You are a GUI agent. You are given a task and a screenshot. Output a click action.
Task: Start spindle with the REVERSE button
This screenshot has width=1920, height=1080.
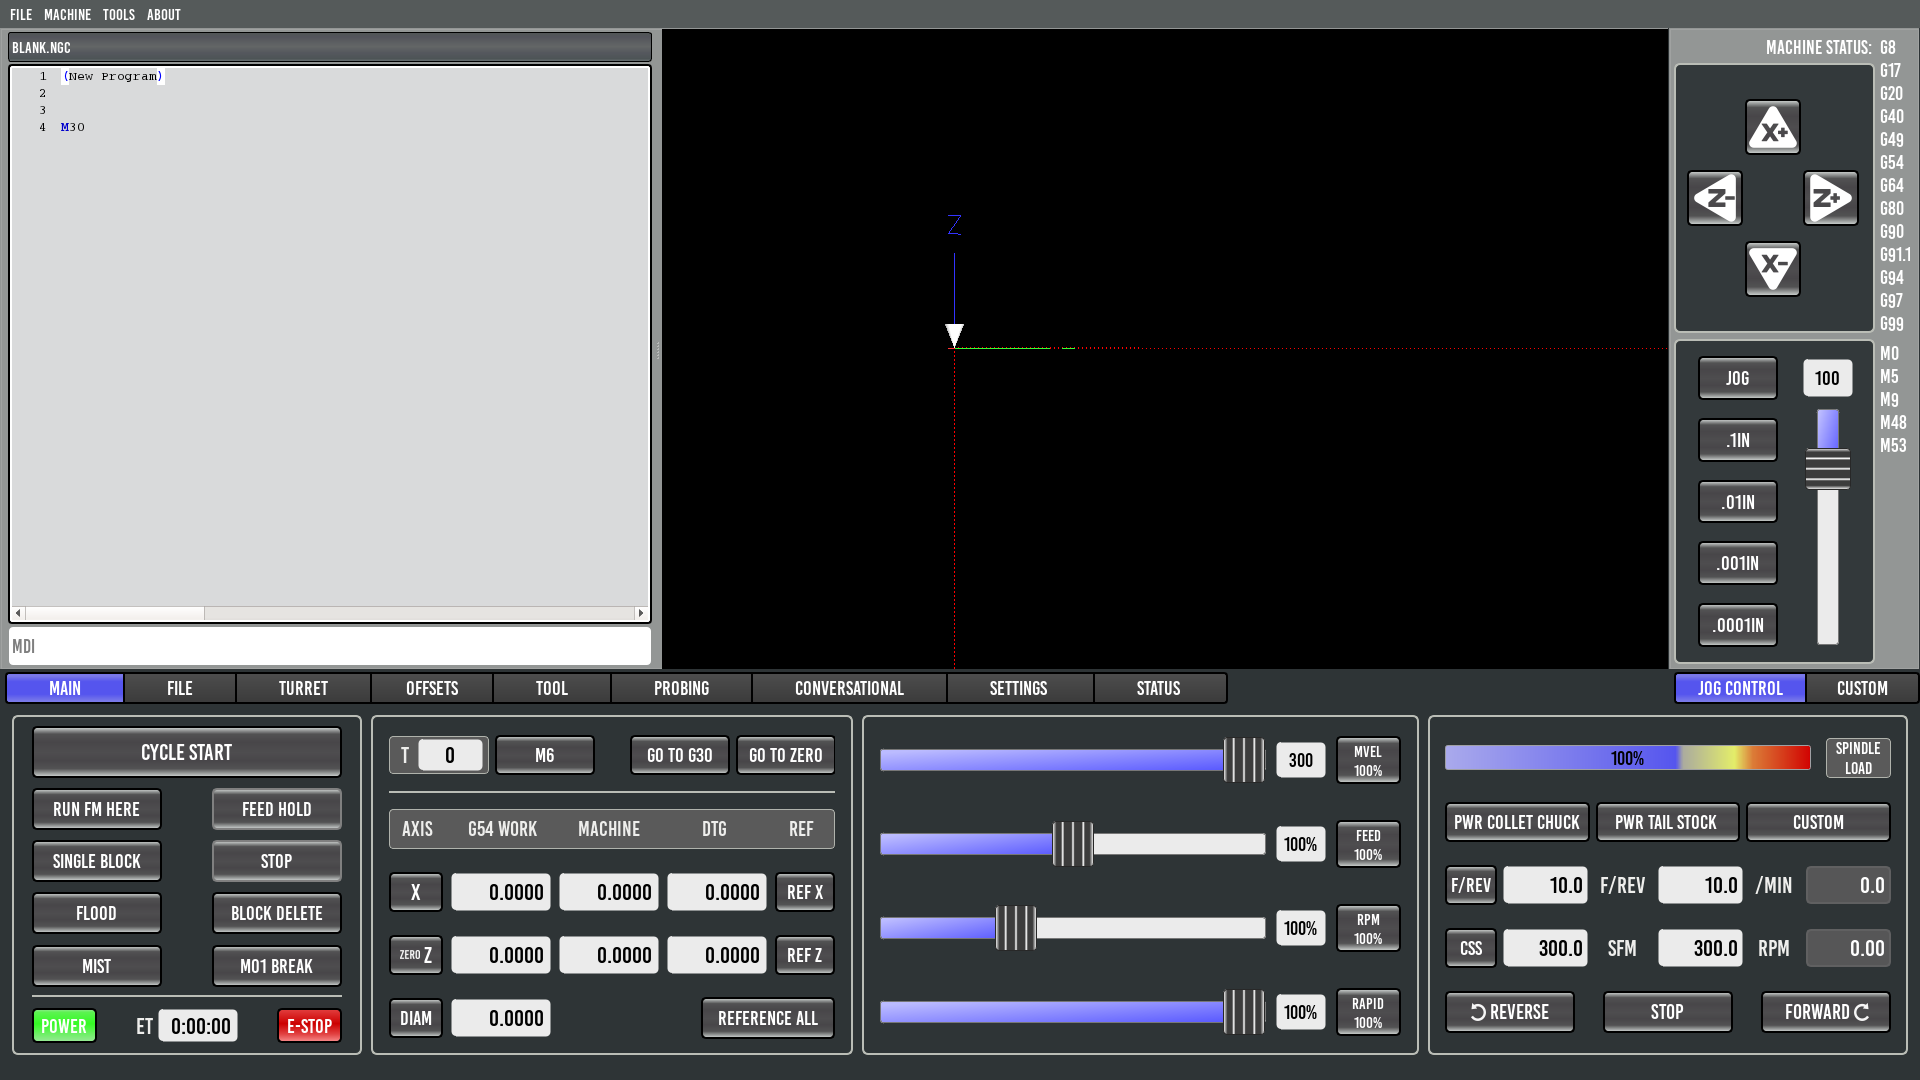pos(1510,1012)
